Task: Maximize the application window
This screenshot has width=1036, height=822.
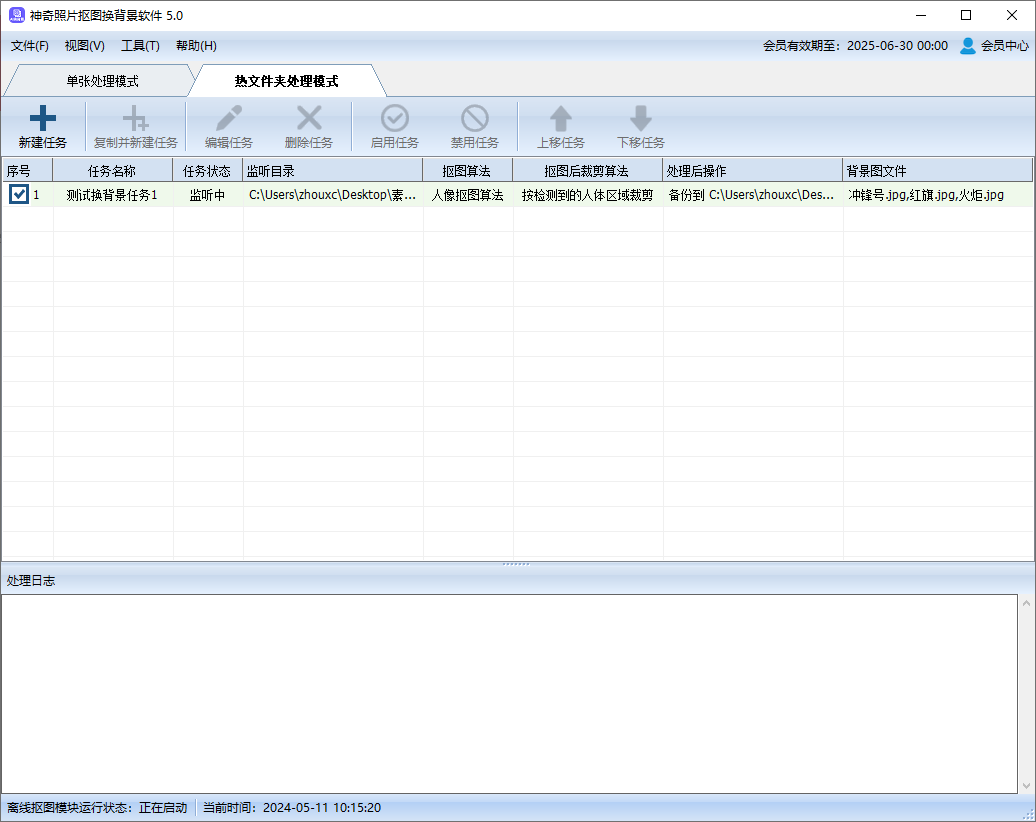Action: point(966,15)
